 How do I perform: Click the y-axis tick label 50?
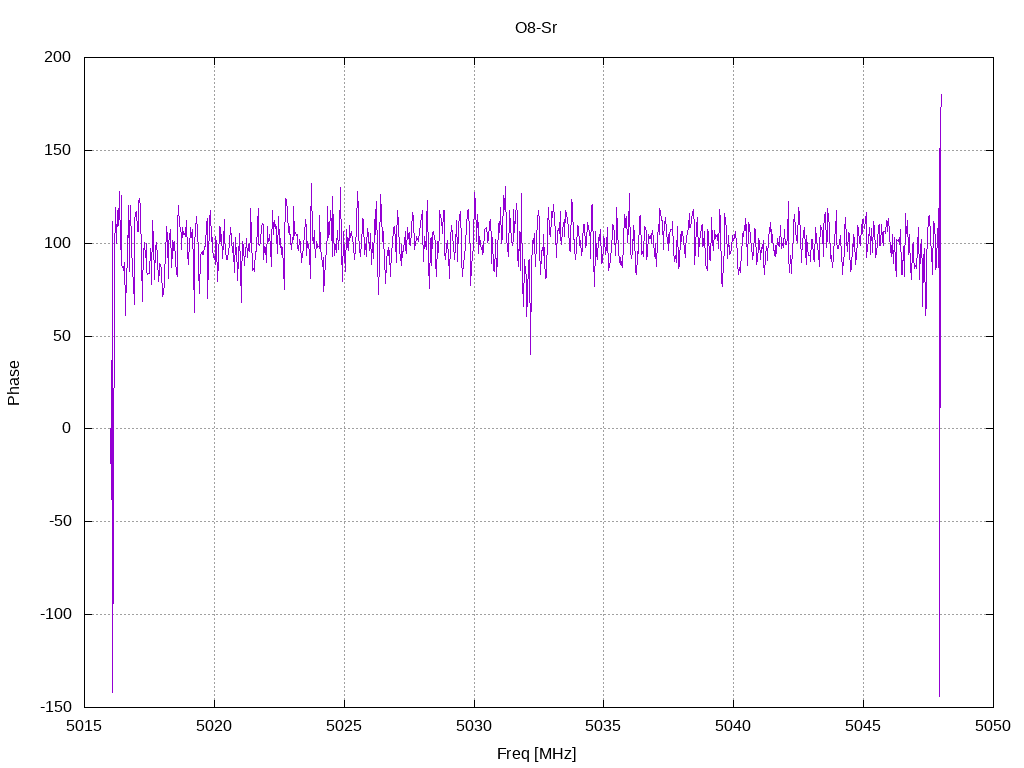(62, 336)
